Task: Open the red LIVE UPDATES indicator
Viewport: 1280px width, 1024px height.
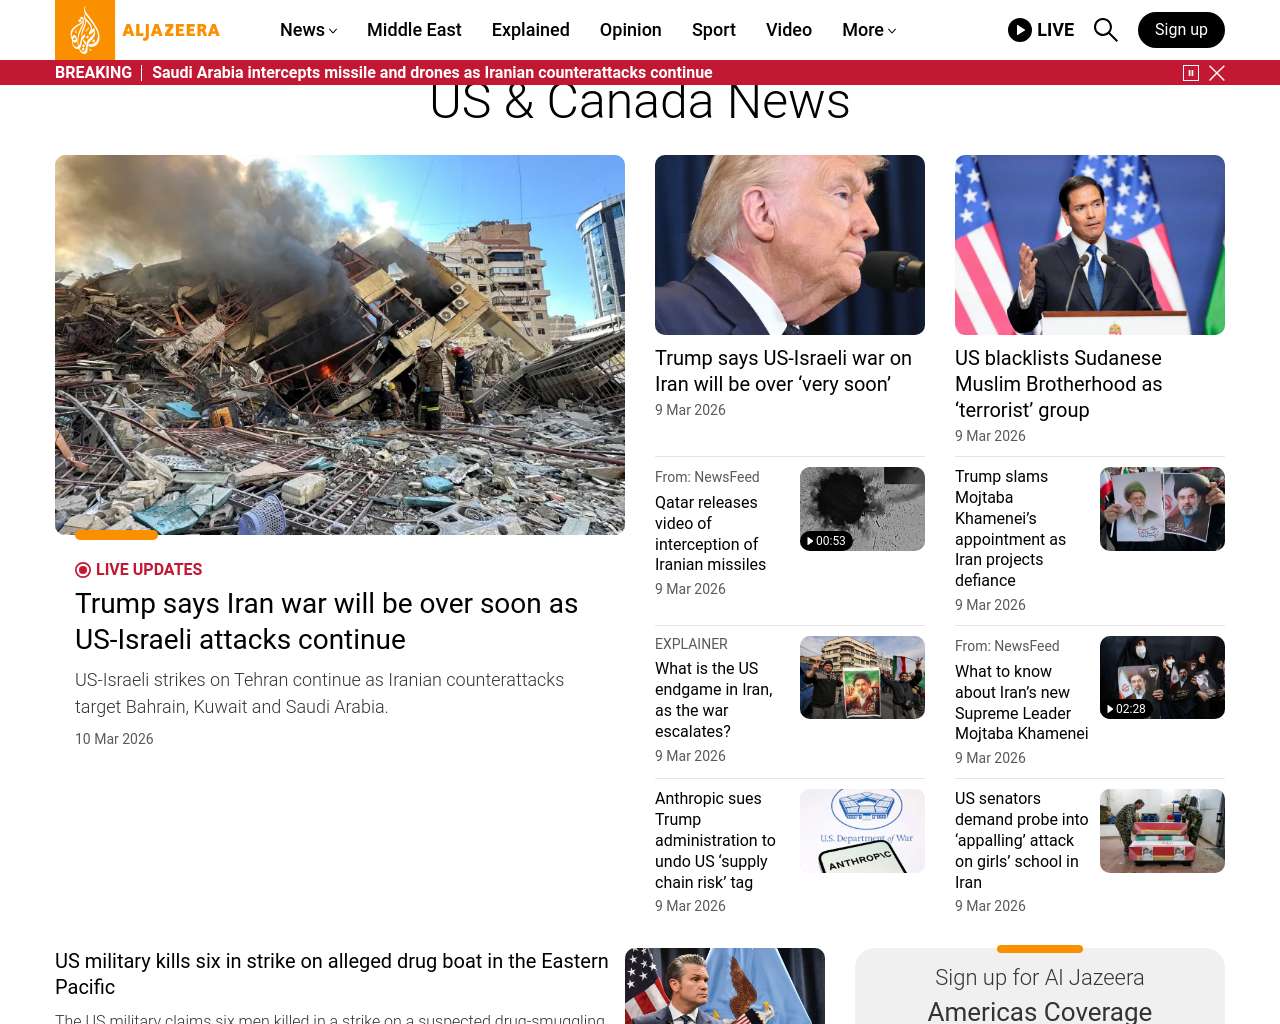Action: click(x=139, y=570)
